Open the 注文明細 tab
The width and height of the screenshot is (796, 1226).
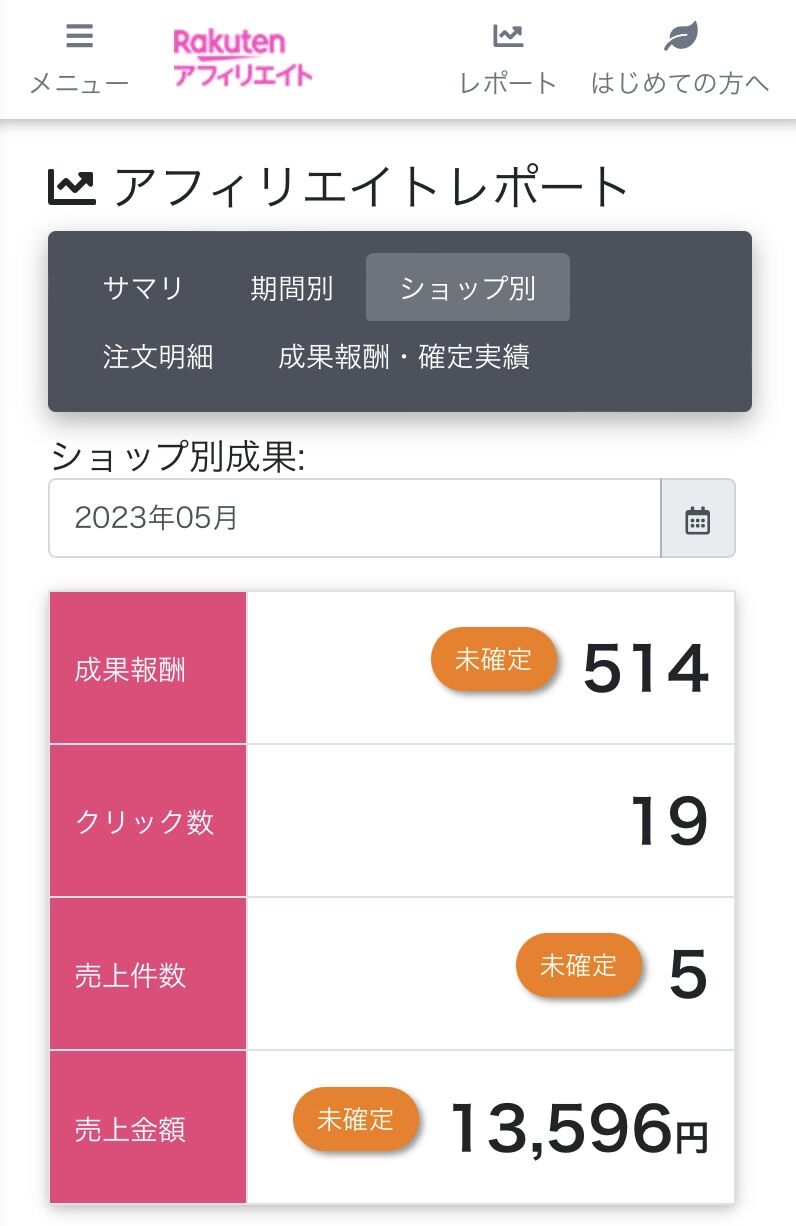(158, 356)
